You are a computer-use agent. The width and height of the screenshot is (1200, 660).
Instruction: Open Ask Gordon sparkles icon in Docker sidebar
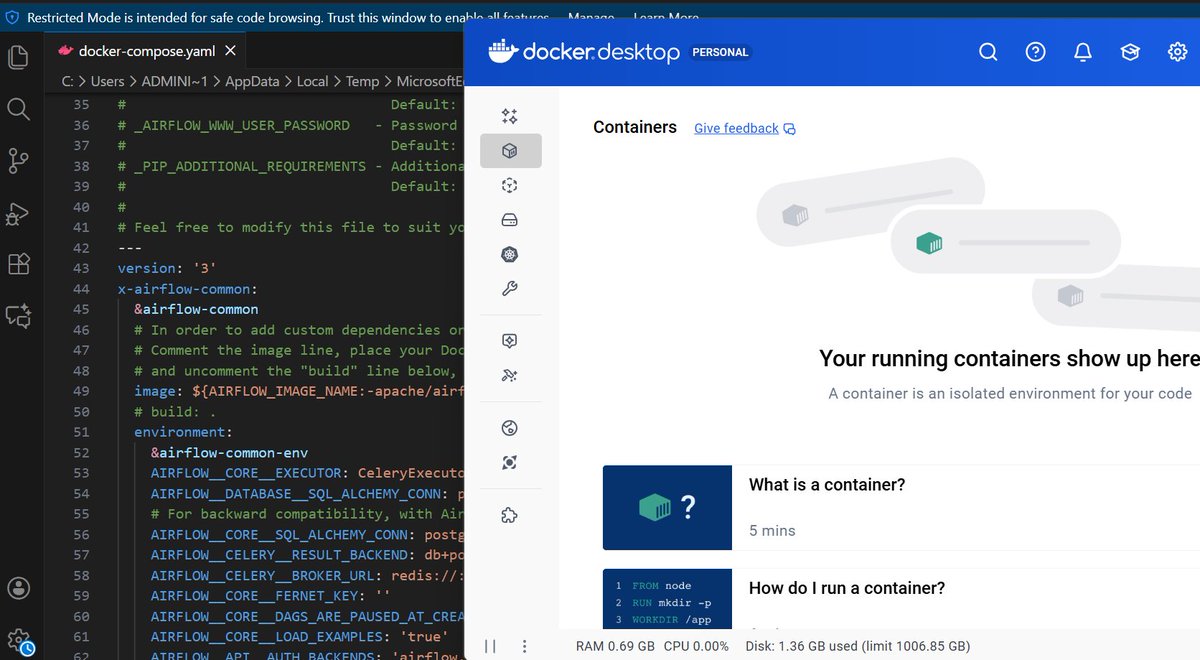(x=510, y=116)
